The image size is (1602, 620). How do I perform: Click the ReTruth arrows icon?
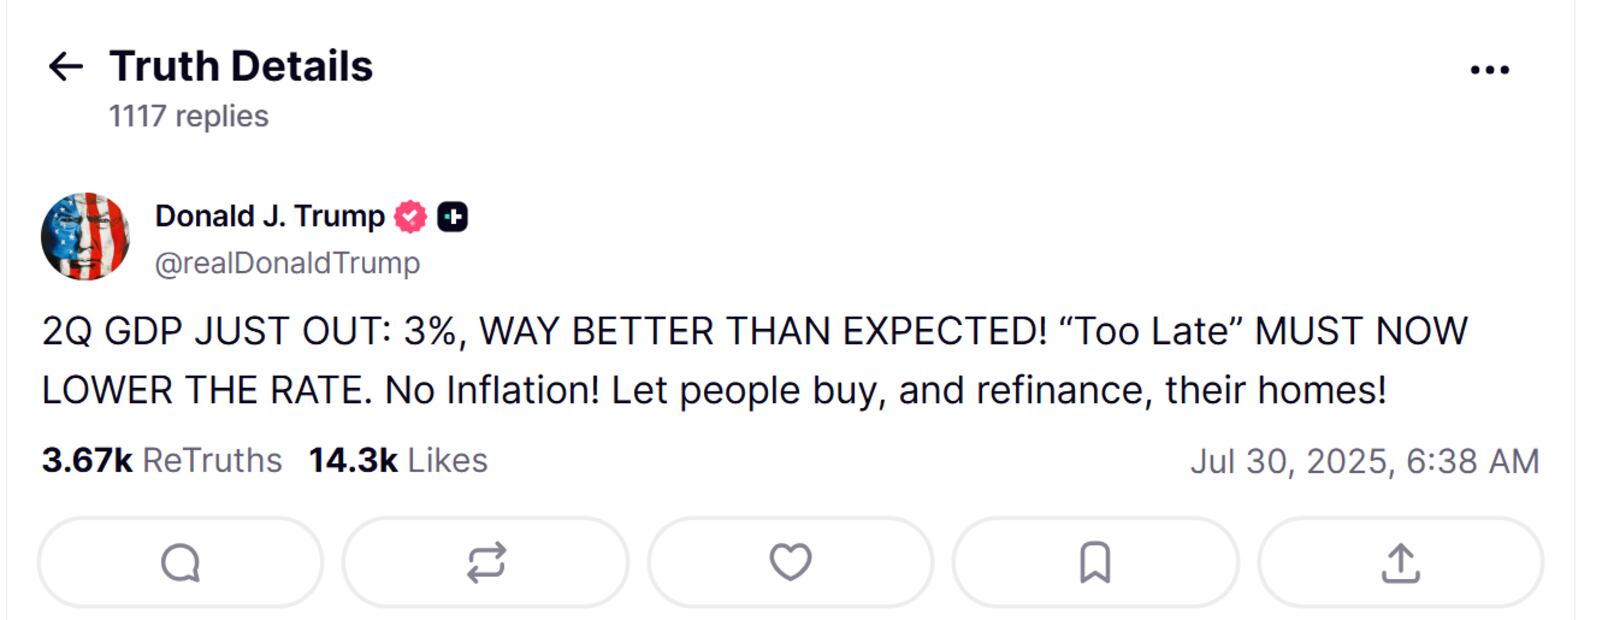486,562
